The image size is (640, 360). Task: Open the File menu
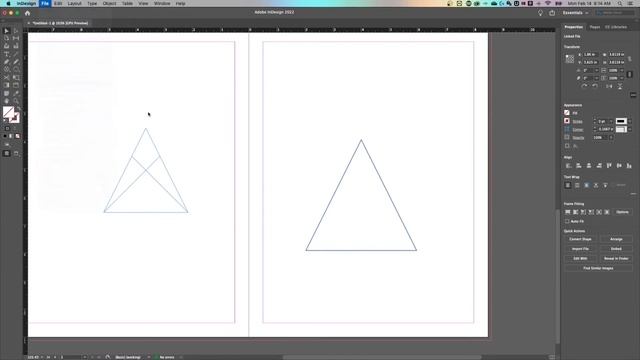pyautogui.click(x=45, y=3)
